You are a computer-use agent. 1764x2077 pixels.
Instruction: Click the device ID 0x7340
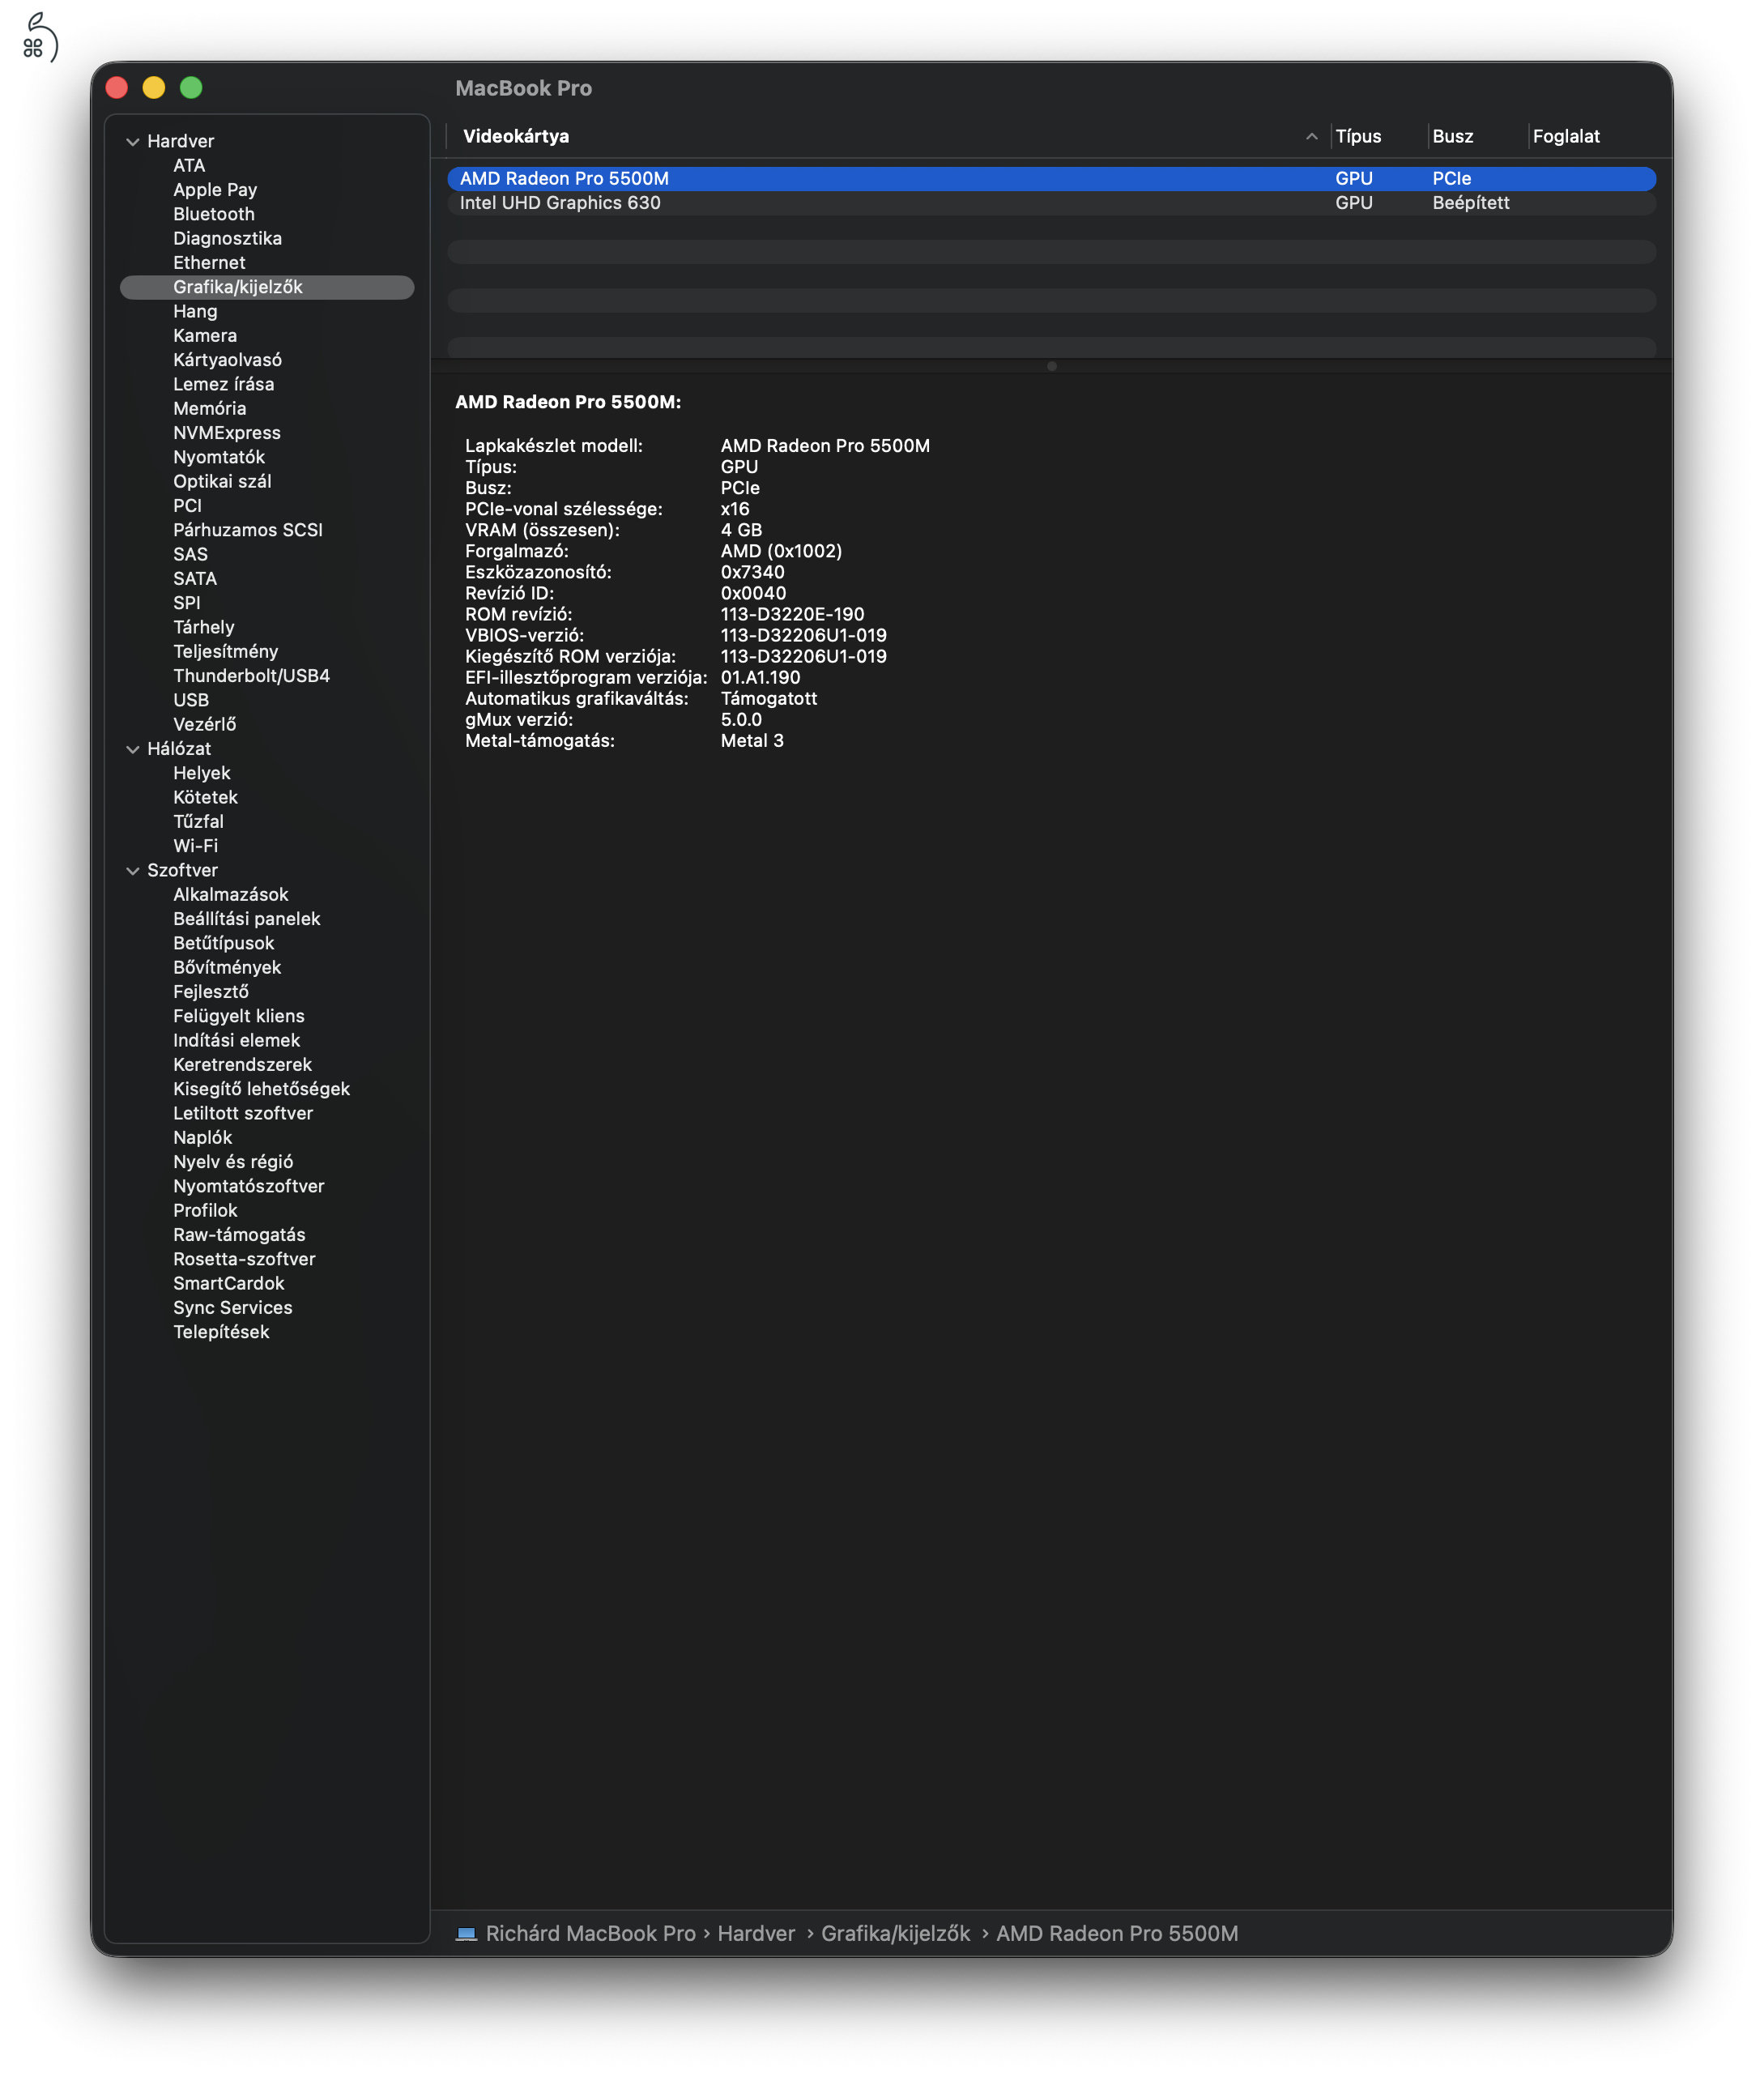pyautogui.click(x=752, y=572)
